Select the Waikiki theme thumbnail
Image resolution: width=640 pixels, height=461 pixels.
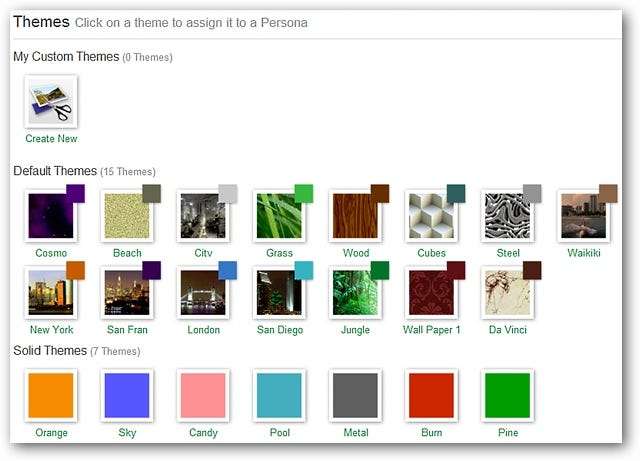[583, 216]
